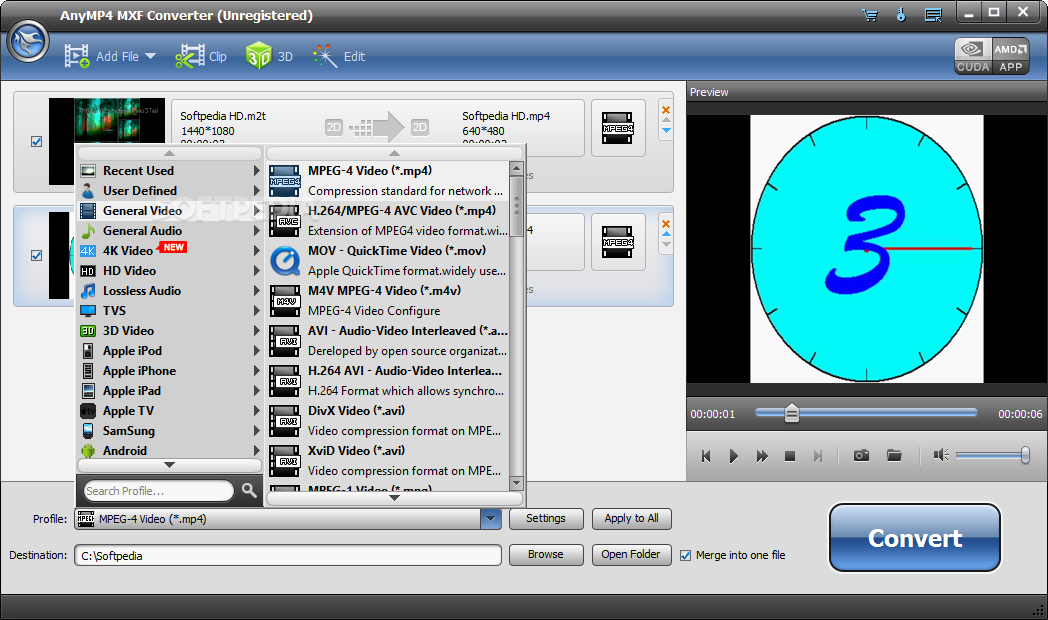Click the register key icon
The image size is (1048, 620).
(901, 14)
